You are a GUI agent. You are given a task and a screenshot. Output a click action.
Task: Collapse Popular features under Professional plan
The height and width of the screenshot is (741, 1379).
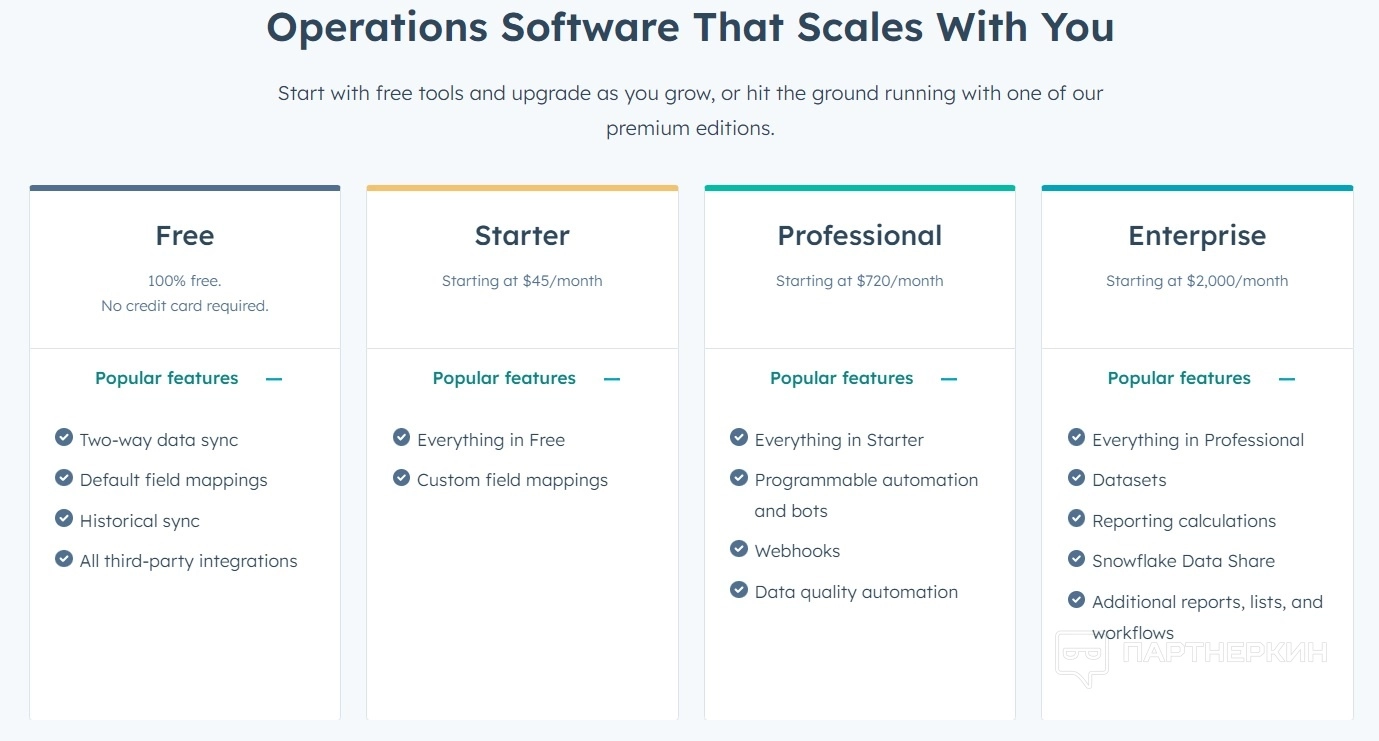949,379
